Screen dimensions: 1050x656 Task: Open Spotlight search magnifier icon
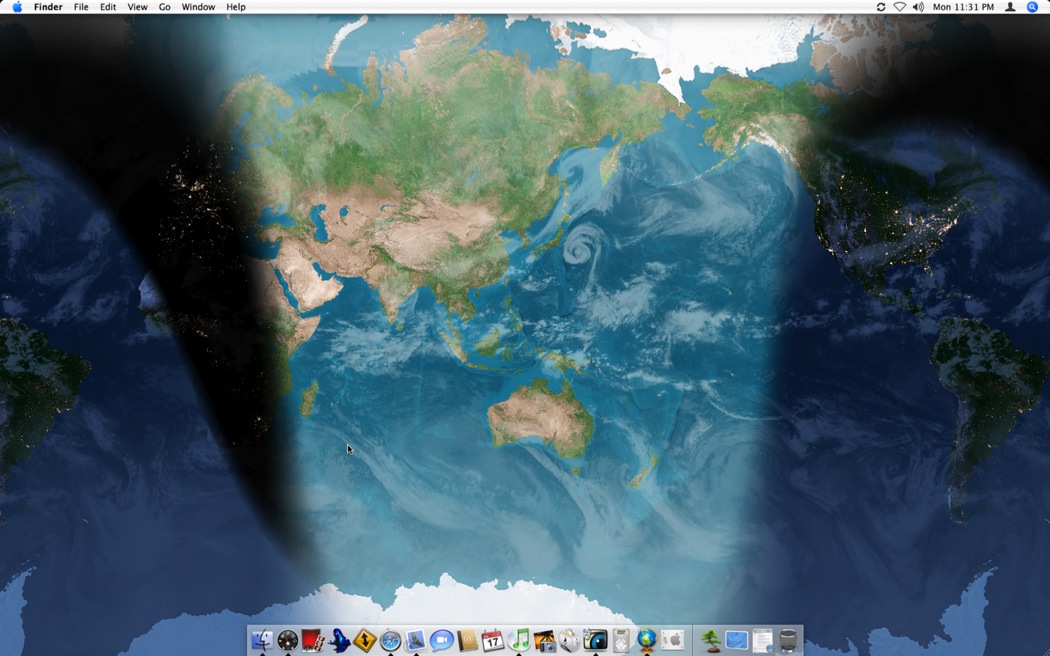(x=1032, y=7)
